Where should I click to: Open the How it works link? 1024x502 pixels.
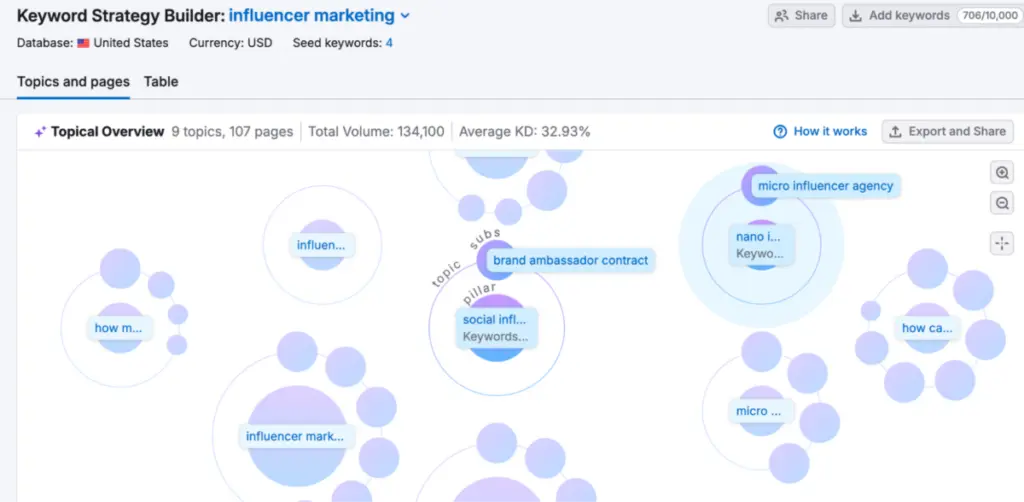point(830,132)
